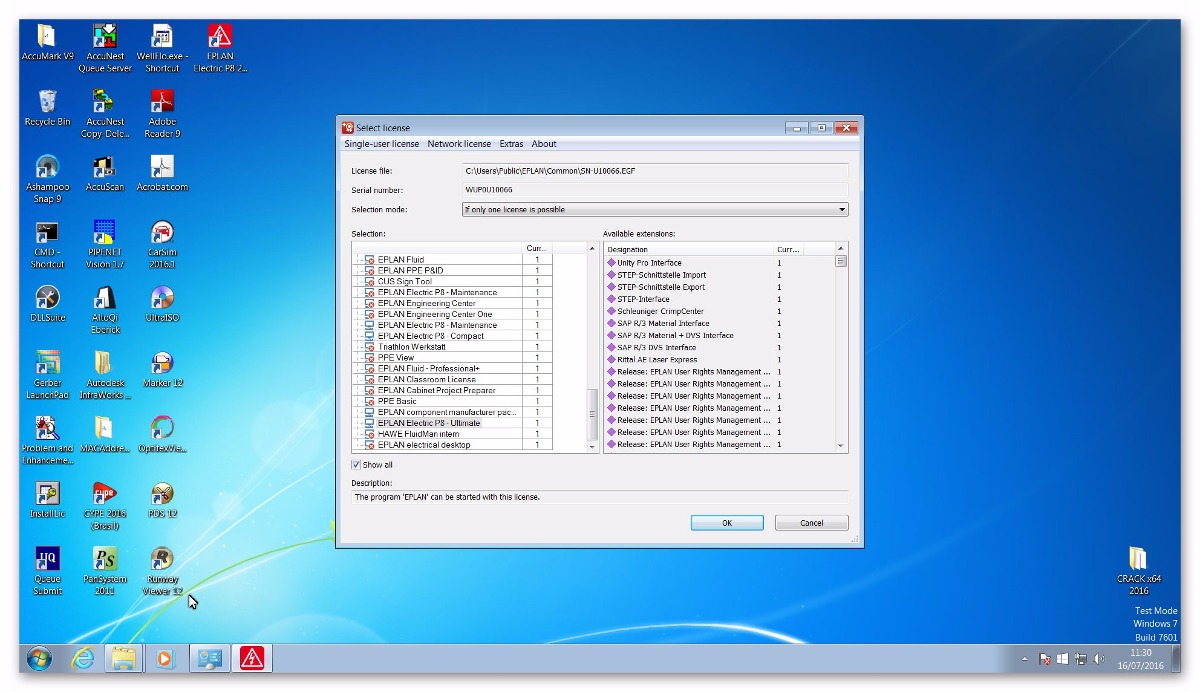Screen dimensions: 1200x692
Task: Open Runway Viewer 12 desktop icon
Action: click(162, 571)
